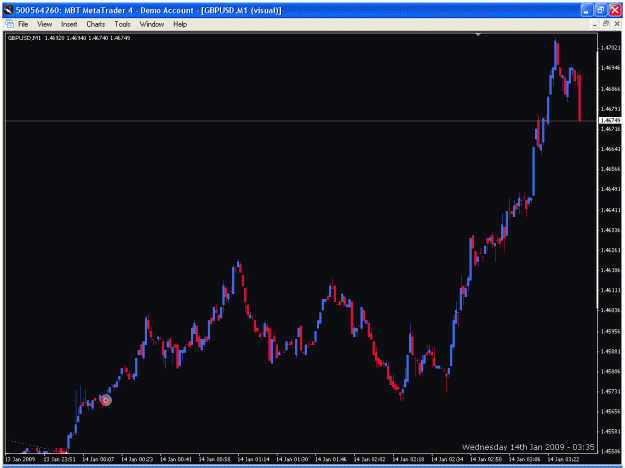Click time axis label '14 Jan 01:30'

coord(292,459)
